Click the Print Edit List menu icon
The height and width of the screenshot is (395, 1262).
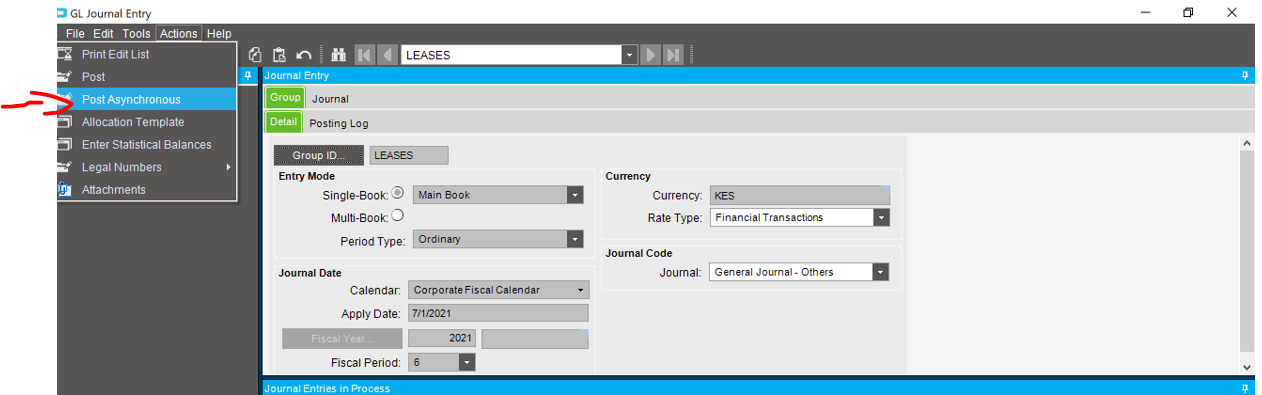click(65, 54)
